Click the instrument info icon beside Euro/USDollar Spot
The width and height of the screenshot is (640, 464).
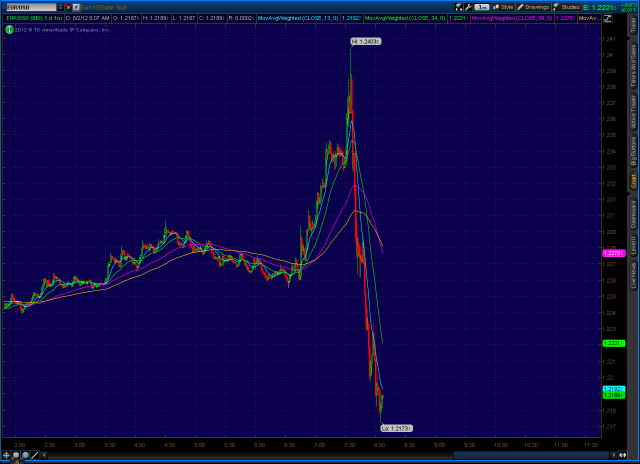[76, 7]
